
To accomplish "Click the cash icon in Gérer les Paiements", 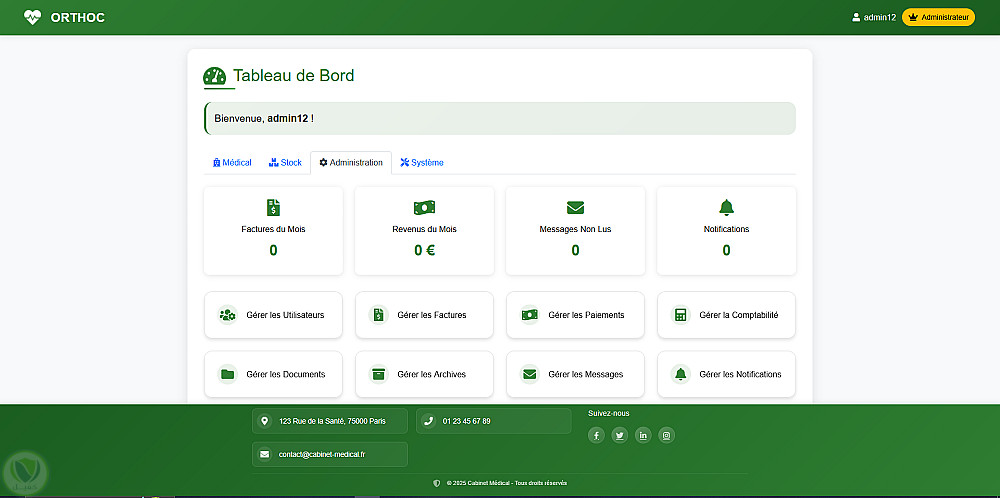I will coord(529,315).
